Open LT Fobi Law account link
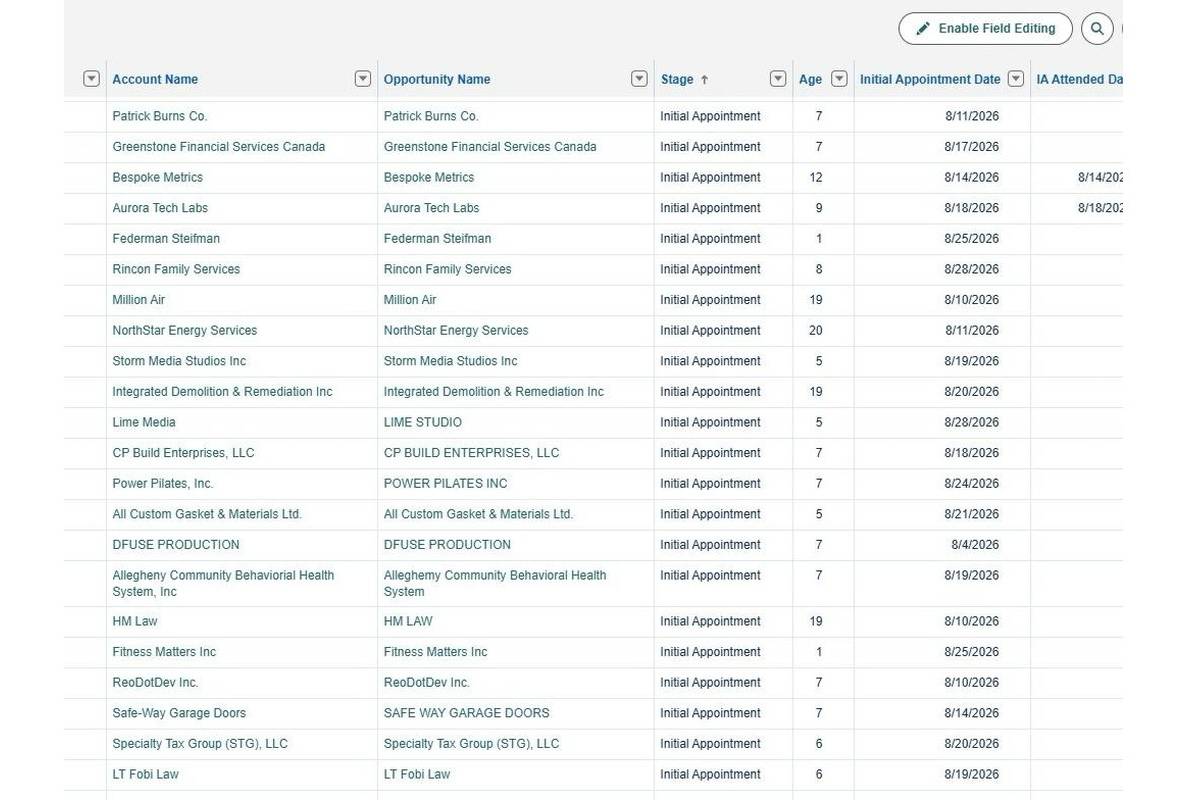The width and height of the screenshot is (1193, 800). pyautogui.click(x=145, y=774)
